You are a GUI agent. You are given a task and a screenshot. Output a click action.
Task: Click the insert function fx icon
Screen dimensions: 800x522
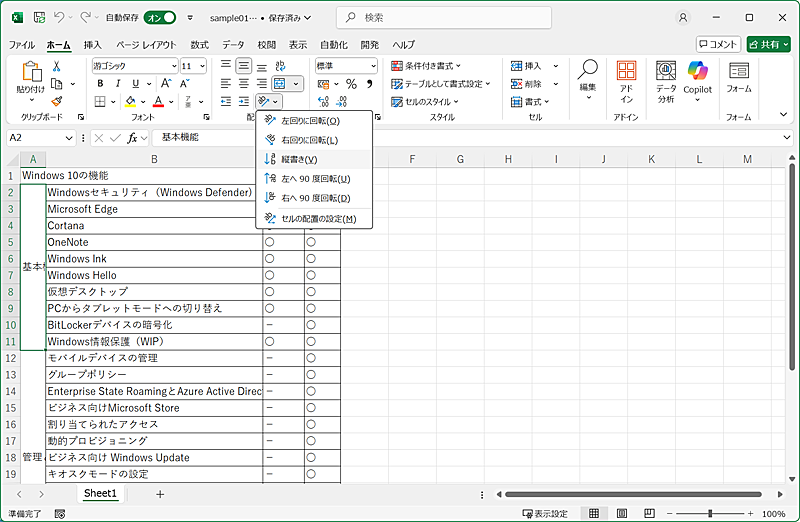[131, 137]
